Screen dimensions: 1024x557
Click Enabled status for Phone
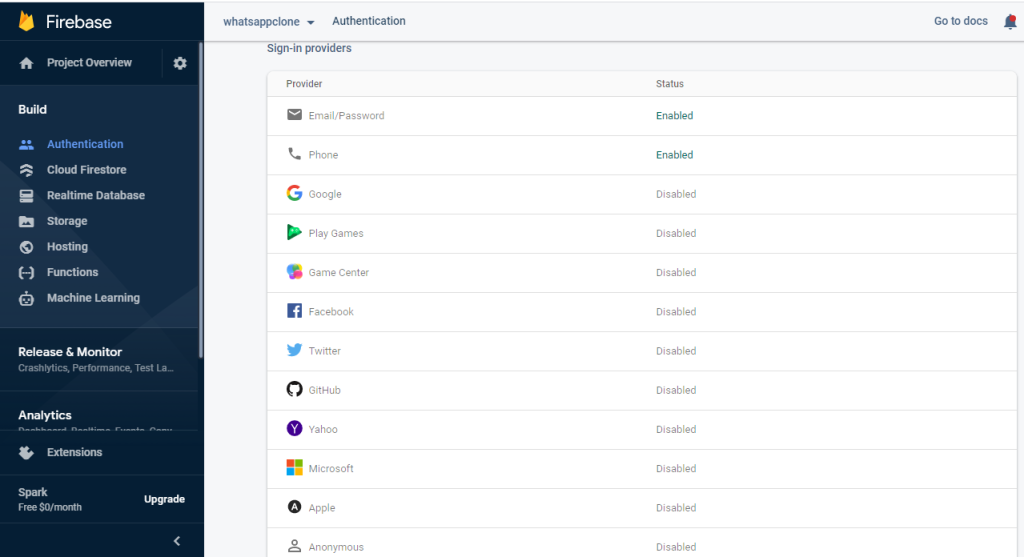click(675, 155)
